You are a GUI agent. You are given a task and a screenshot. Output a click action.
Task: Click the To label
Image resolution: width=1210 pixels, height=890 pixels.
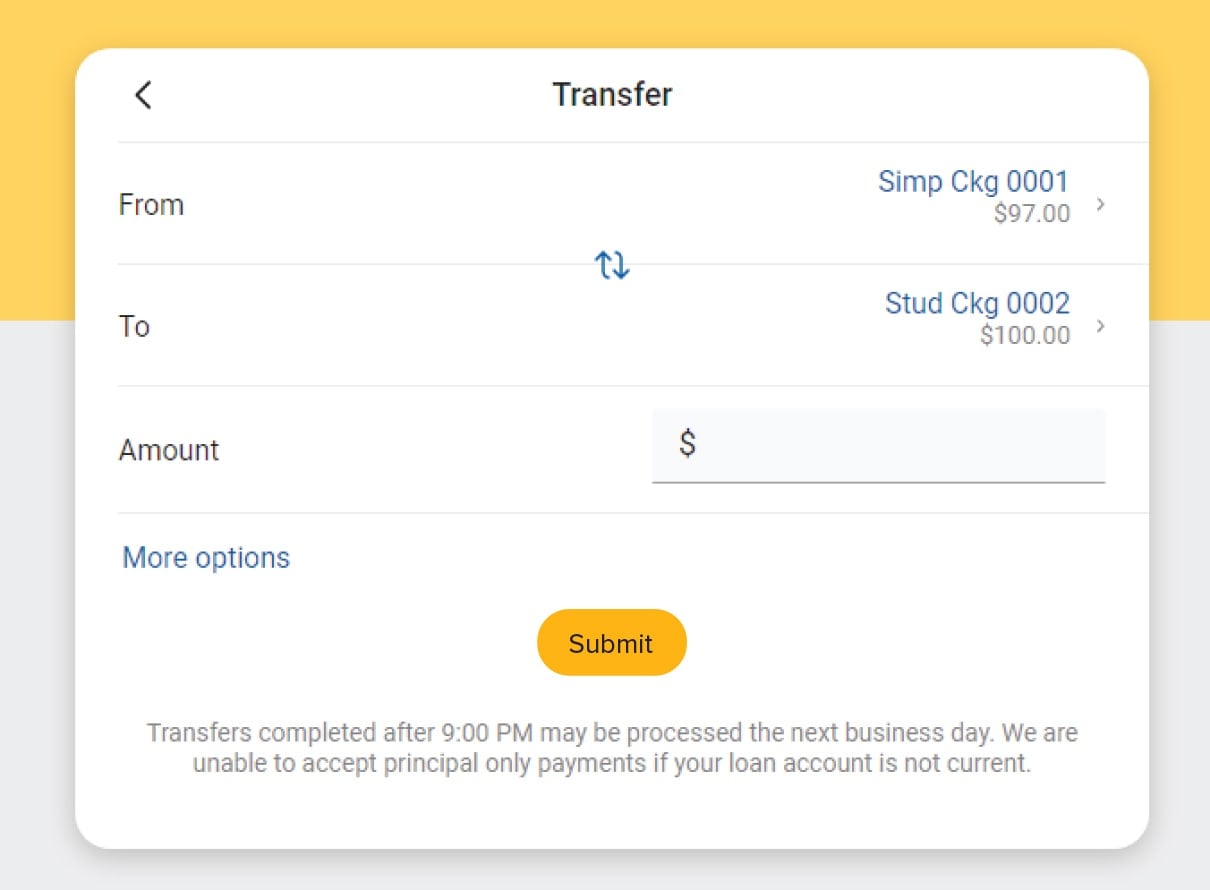134,327
